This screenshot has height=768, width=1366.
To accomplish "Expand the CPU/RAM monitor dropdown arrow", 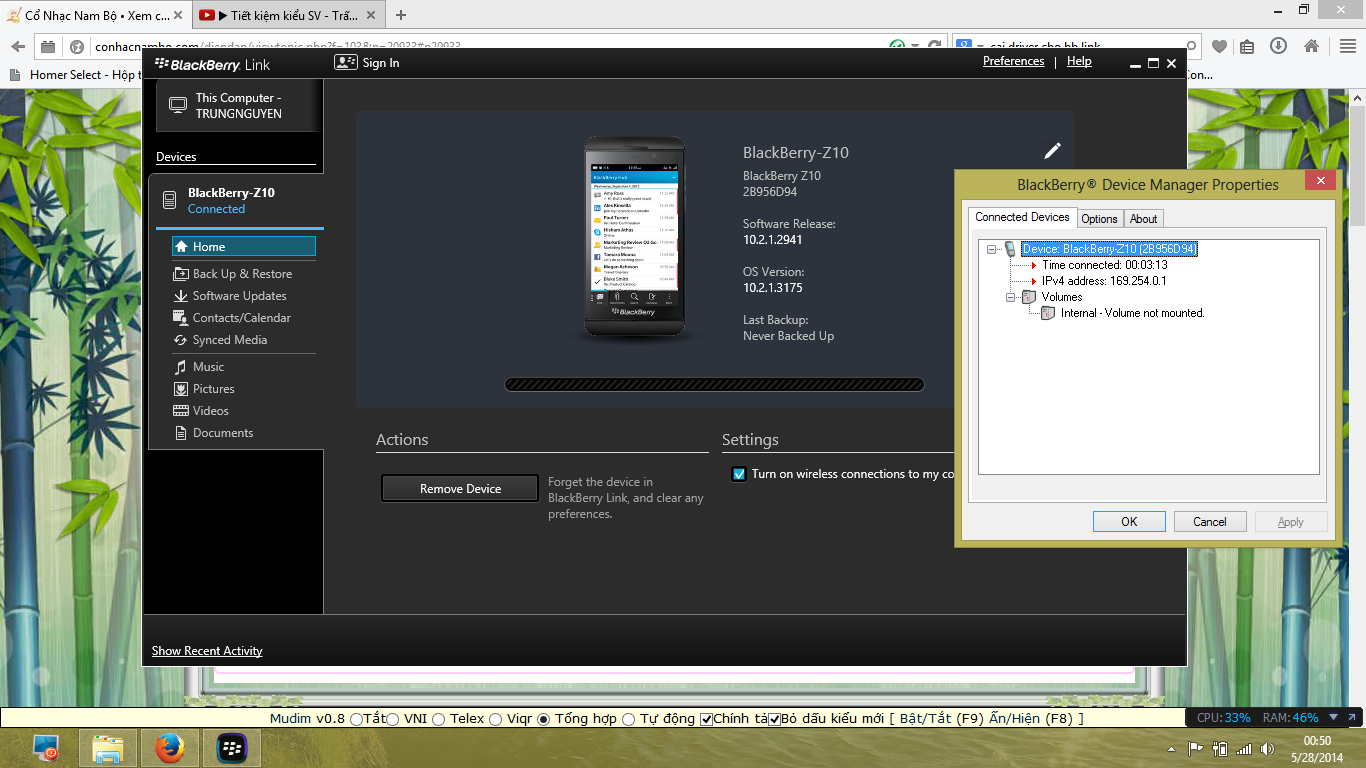I will pyautogui.click(x=1333, y=718).
